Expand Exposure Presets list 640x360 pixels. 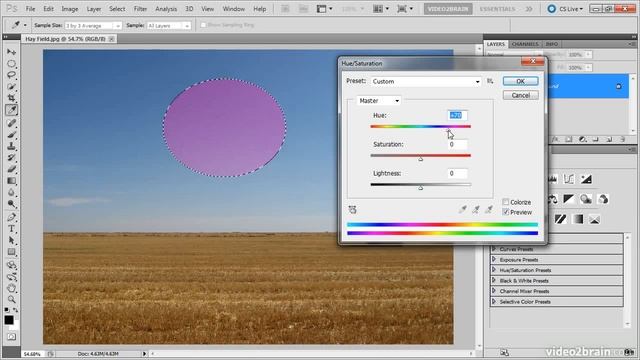(x=494, y=260)
